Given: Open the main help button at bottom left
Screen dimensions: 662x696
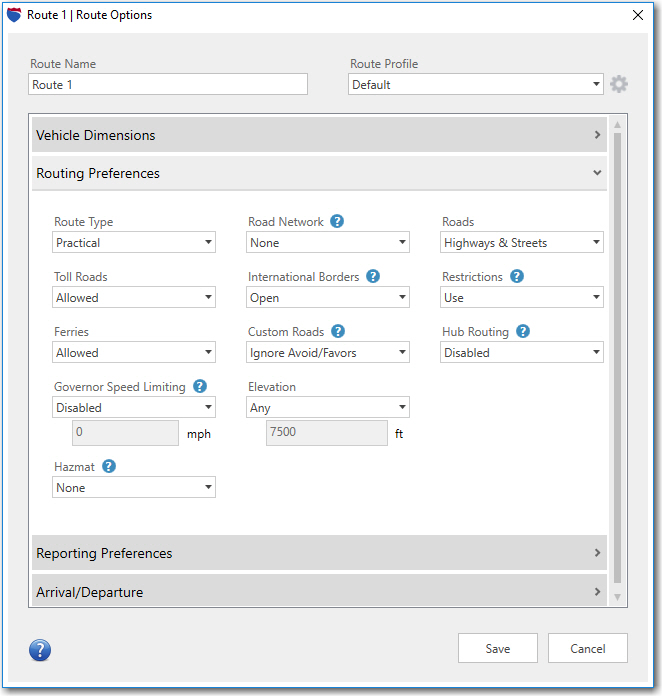Looking at the screenshot, I should 40,651.
